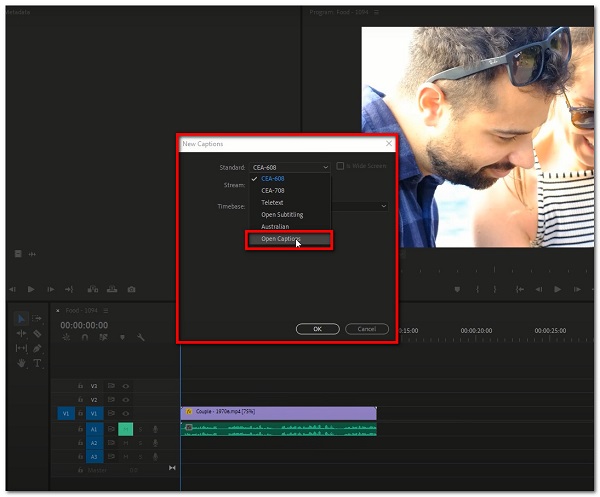Image resolution: width=600 pixels, height=497 pixels.
Task: Pick the CEA-708 option
Action: coord(273,190)
